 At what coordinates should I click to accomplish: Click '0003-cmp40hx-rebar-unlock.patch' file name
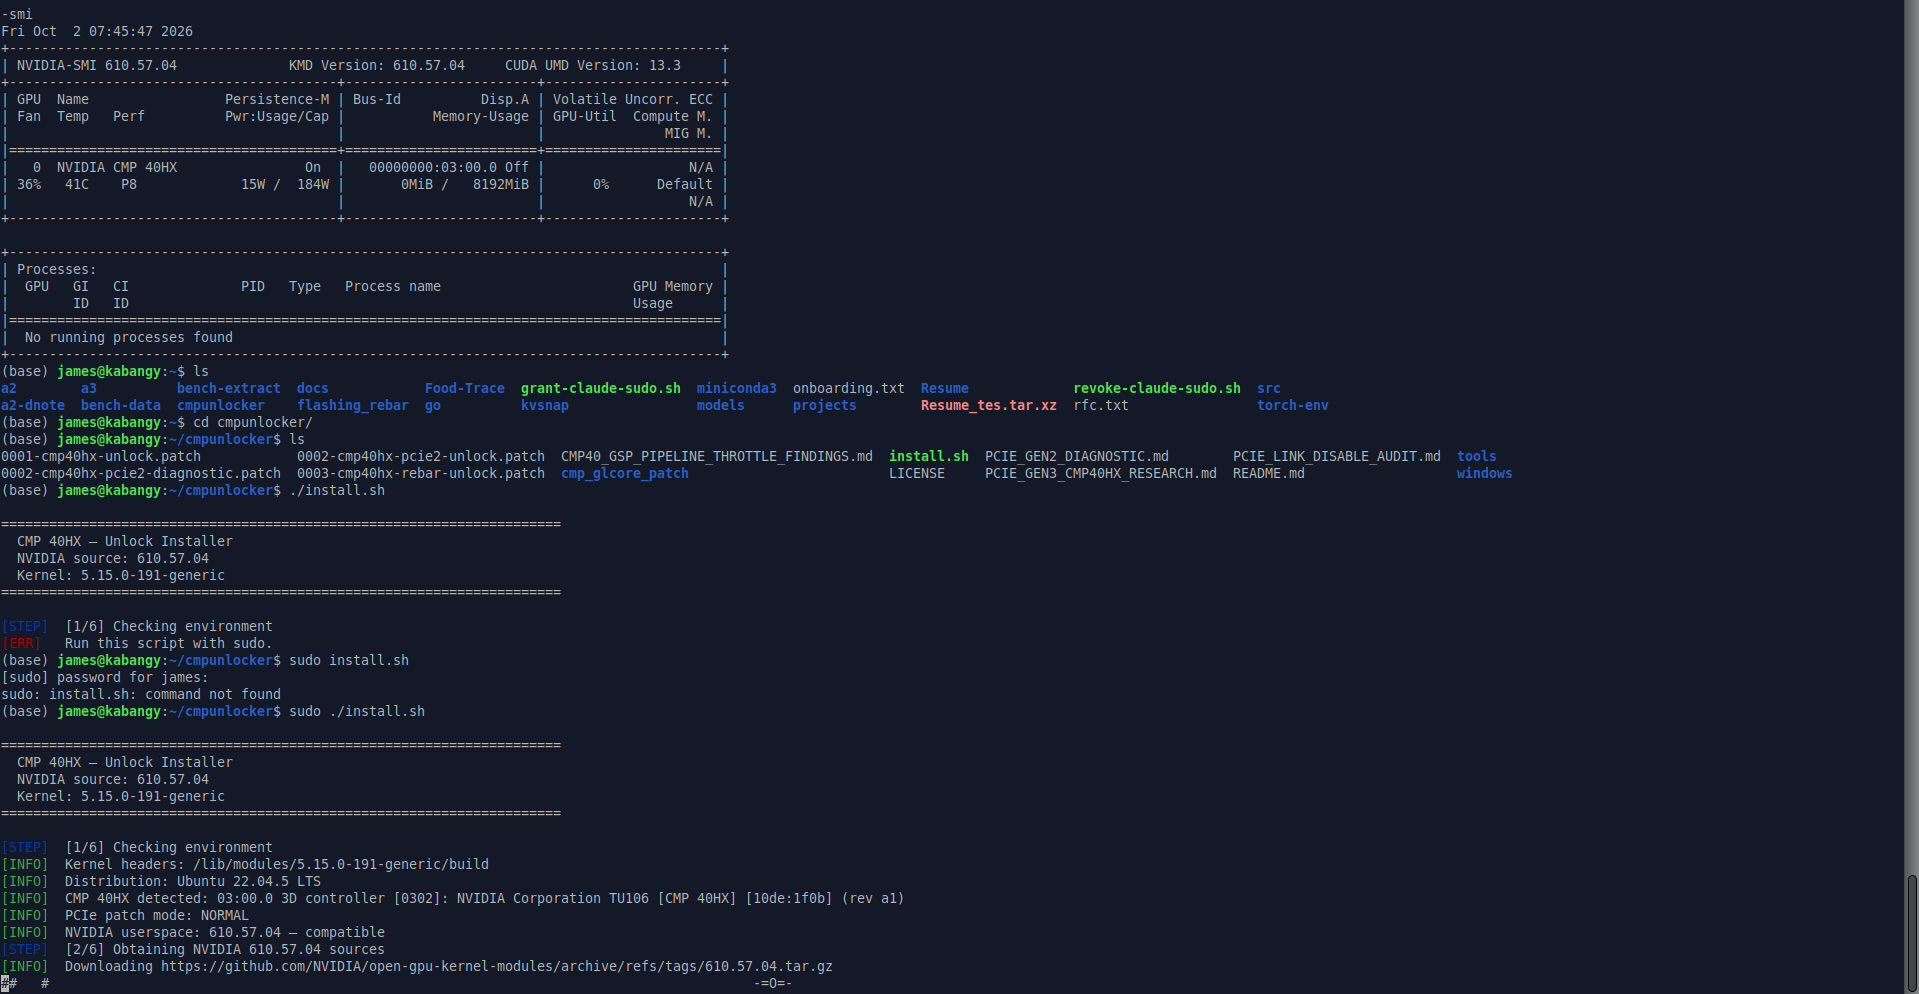click(421, 473)
